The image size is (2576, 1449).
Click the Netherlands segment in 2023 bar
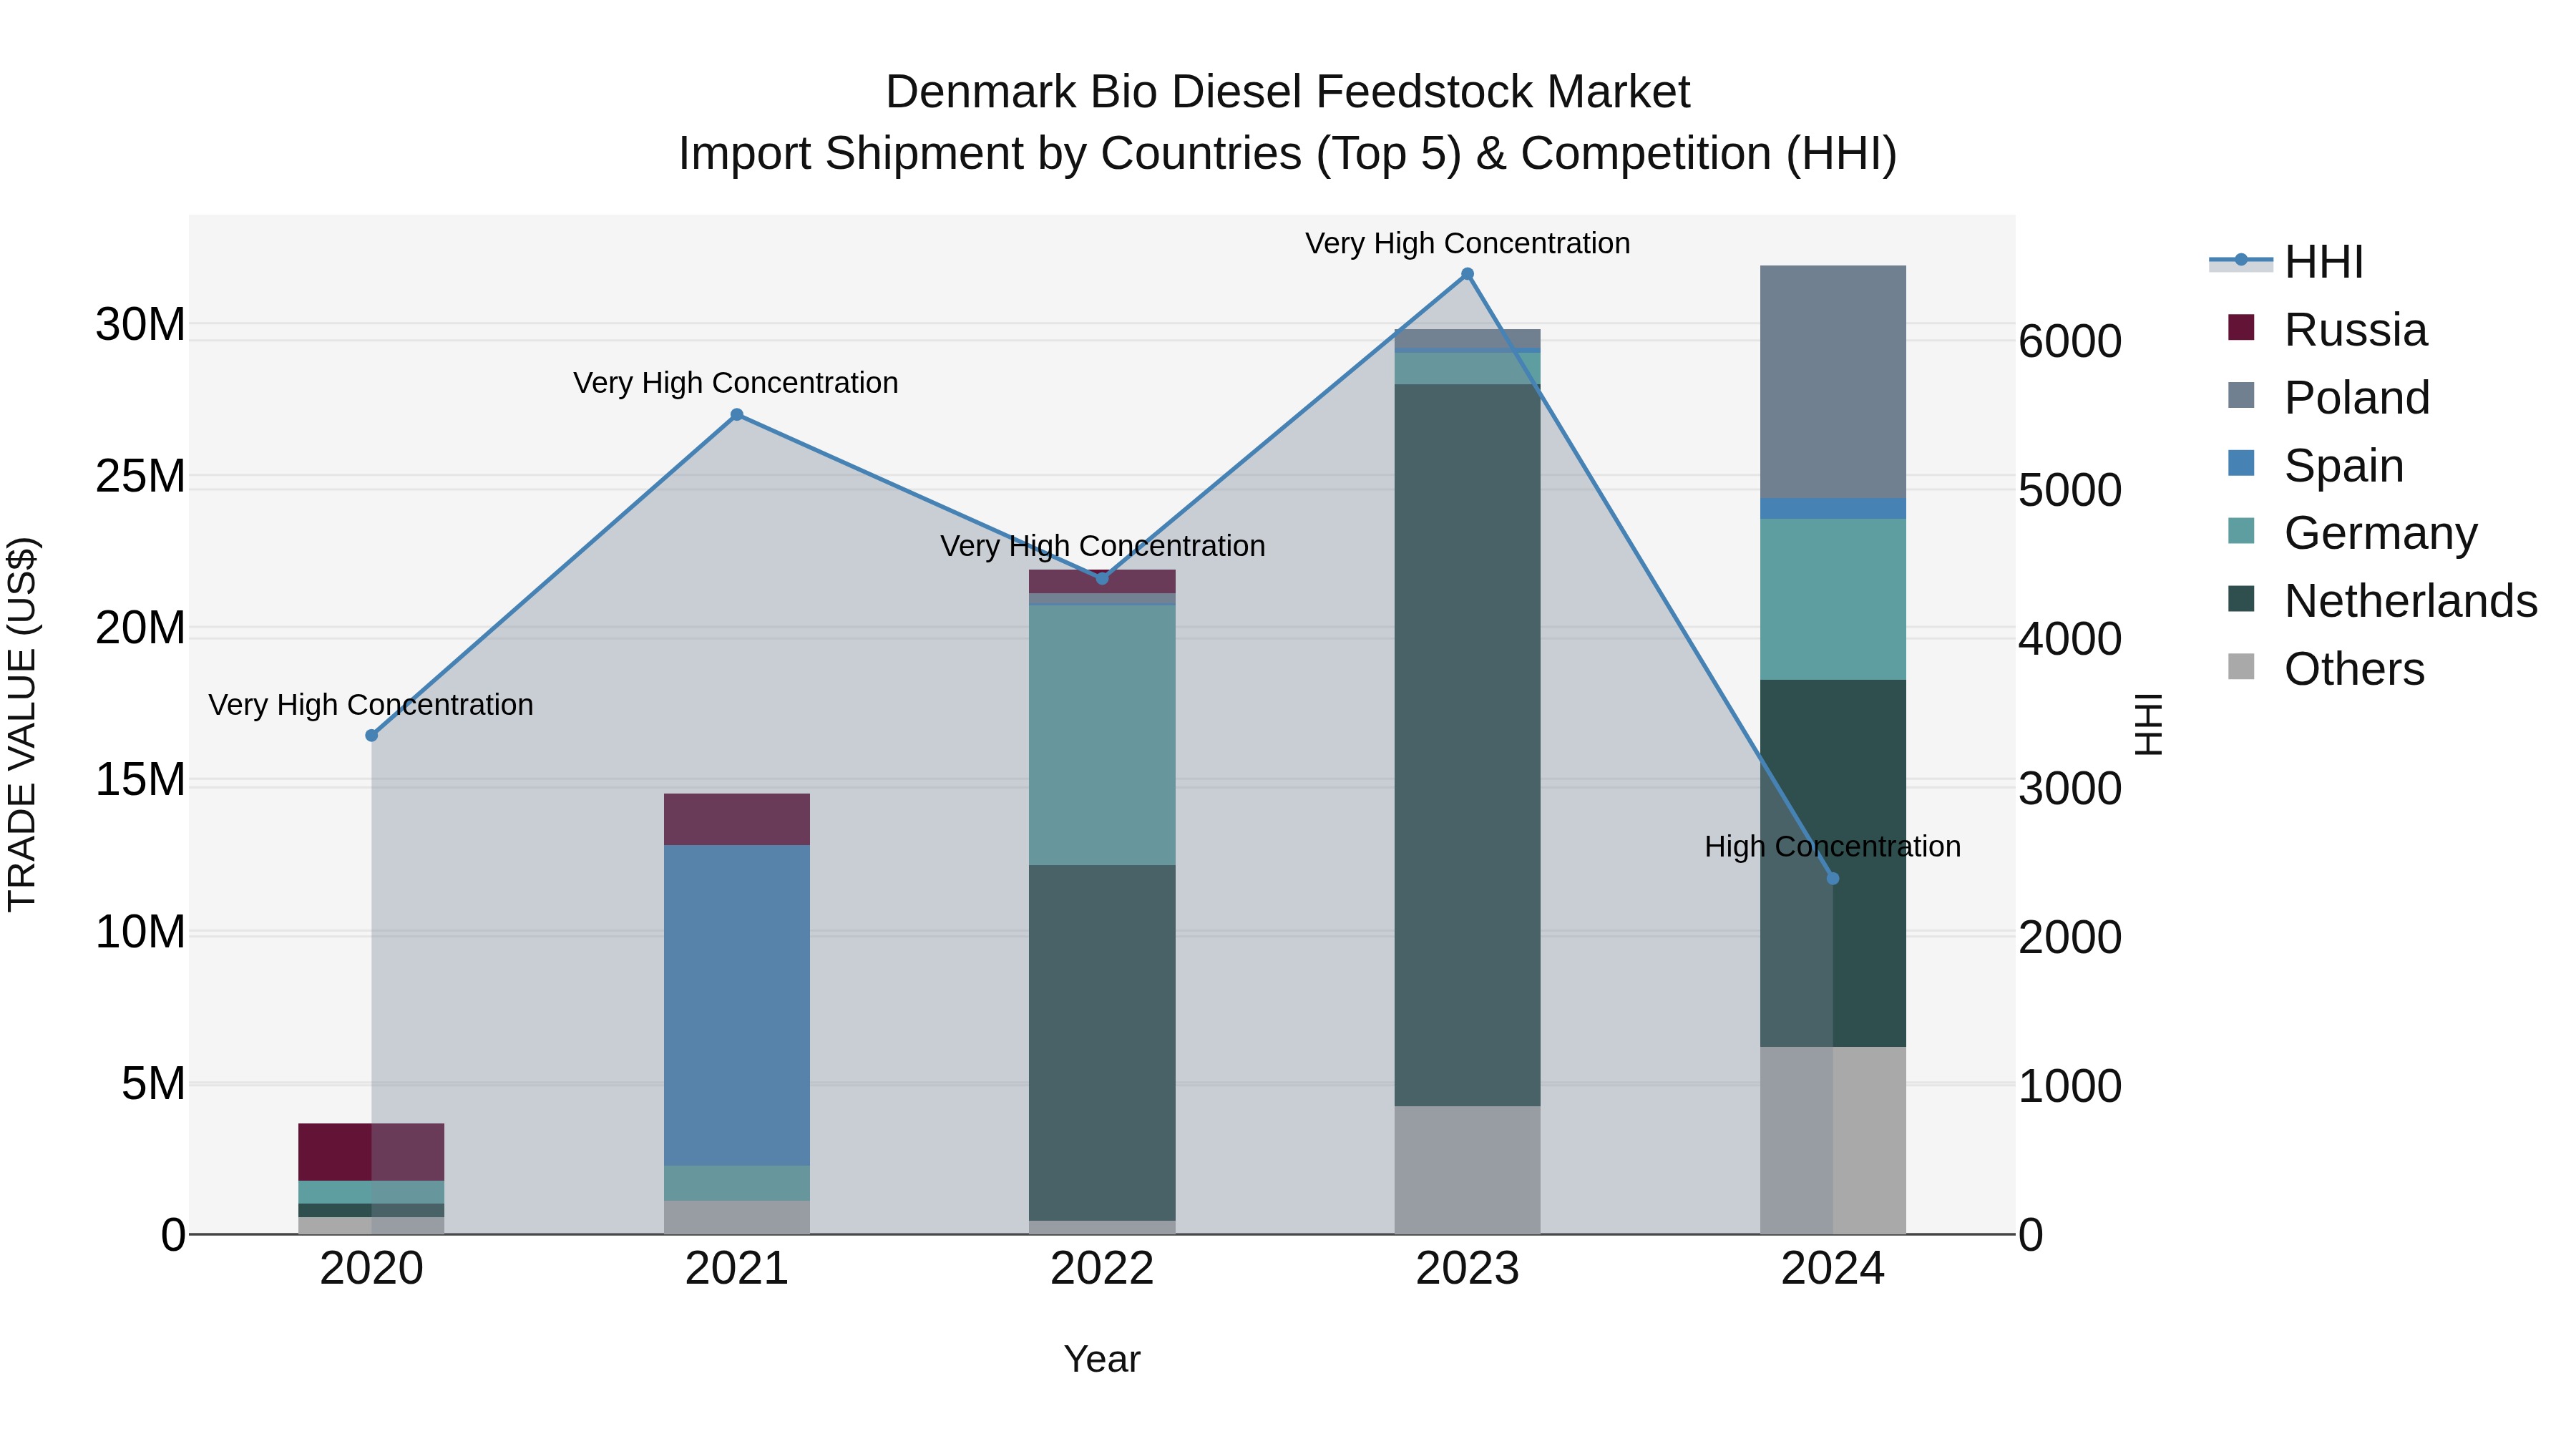[x=1467, y=745]
